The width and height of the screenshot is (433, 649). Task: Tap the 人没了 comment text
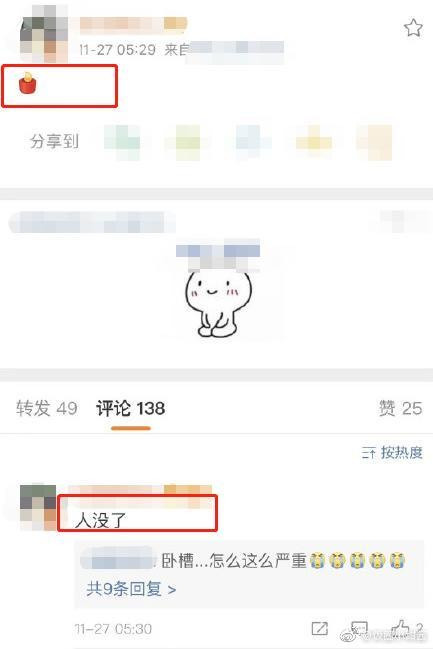tap(100, 520)
